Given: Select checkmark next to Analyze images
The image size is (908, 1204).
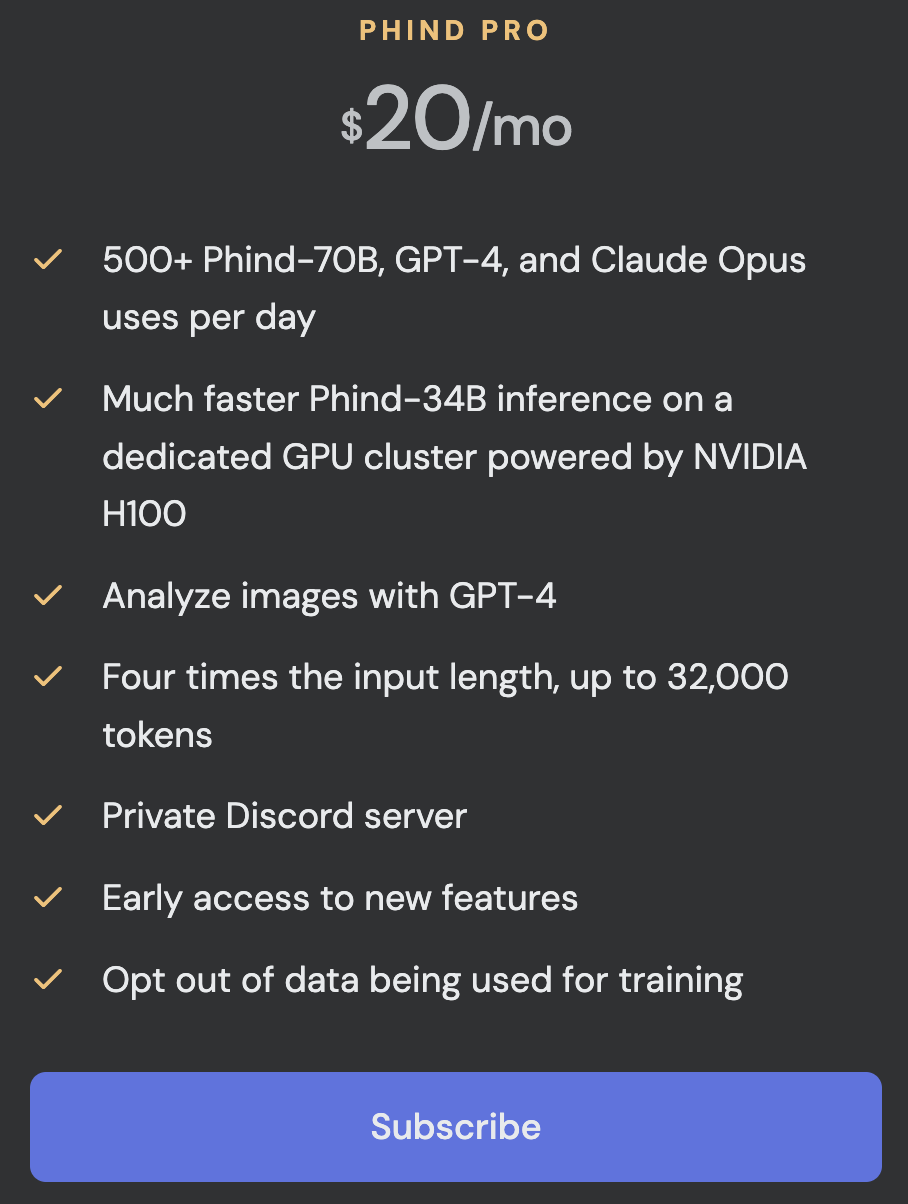Looking at the screenshot, I should pos(48,596).
